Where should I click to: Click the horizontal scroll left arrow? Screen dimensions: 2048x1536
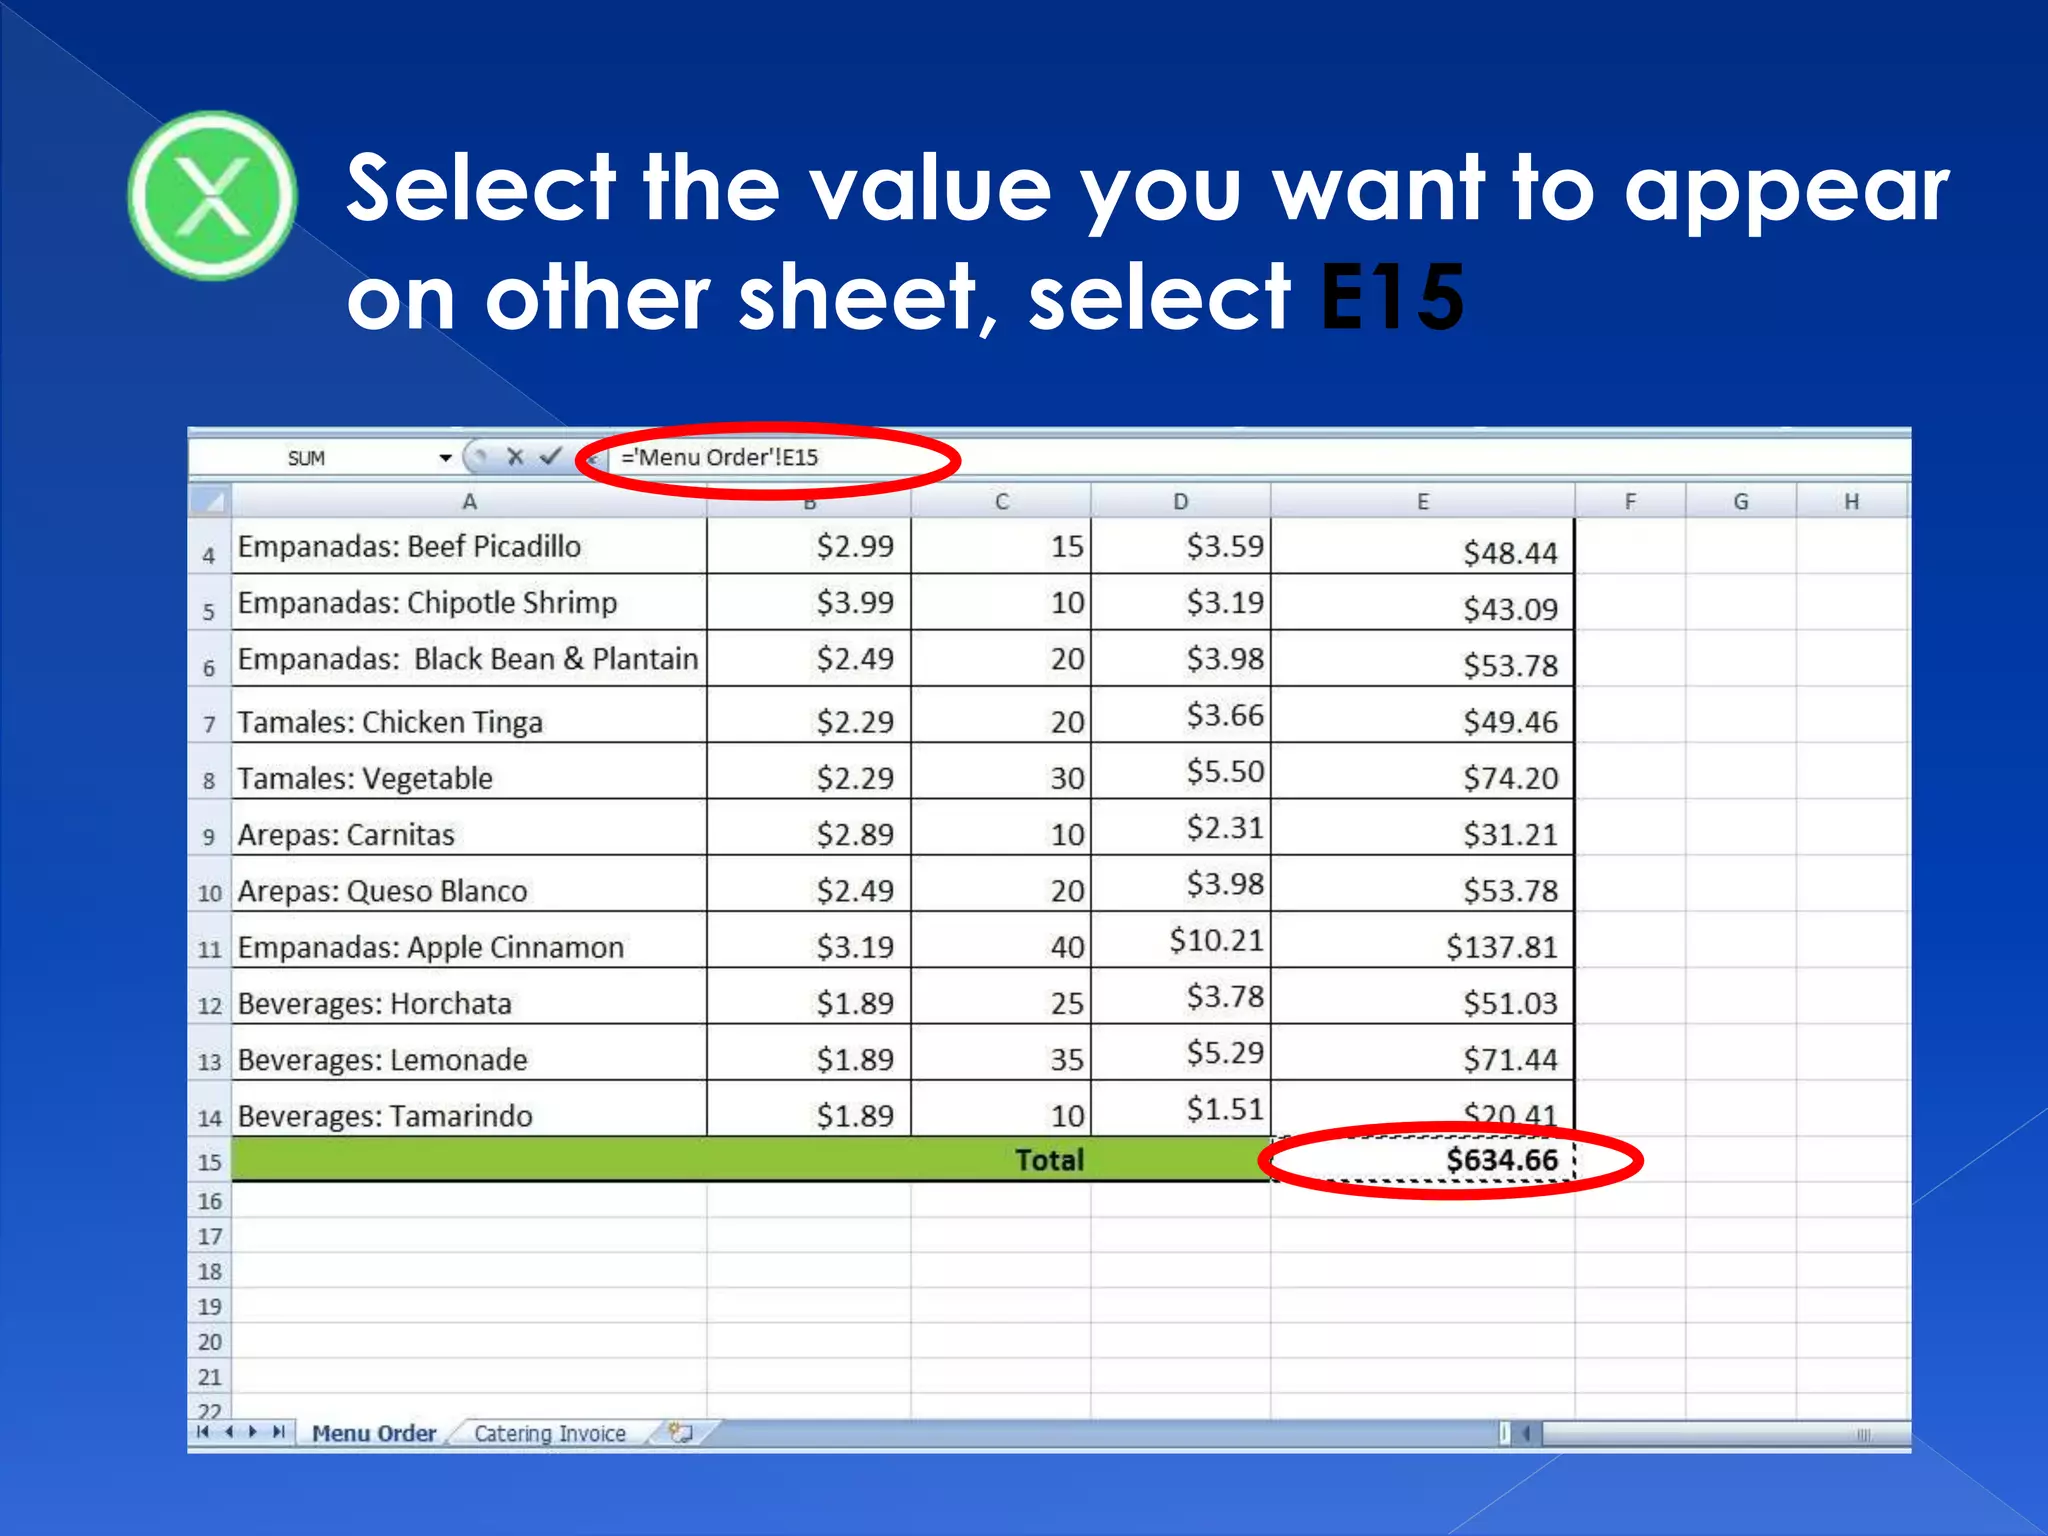1527,1434
